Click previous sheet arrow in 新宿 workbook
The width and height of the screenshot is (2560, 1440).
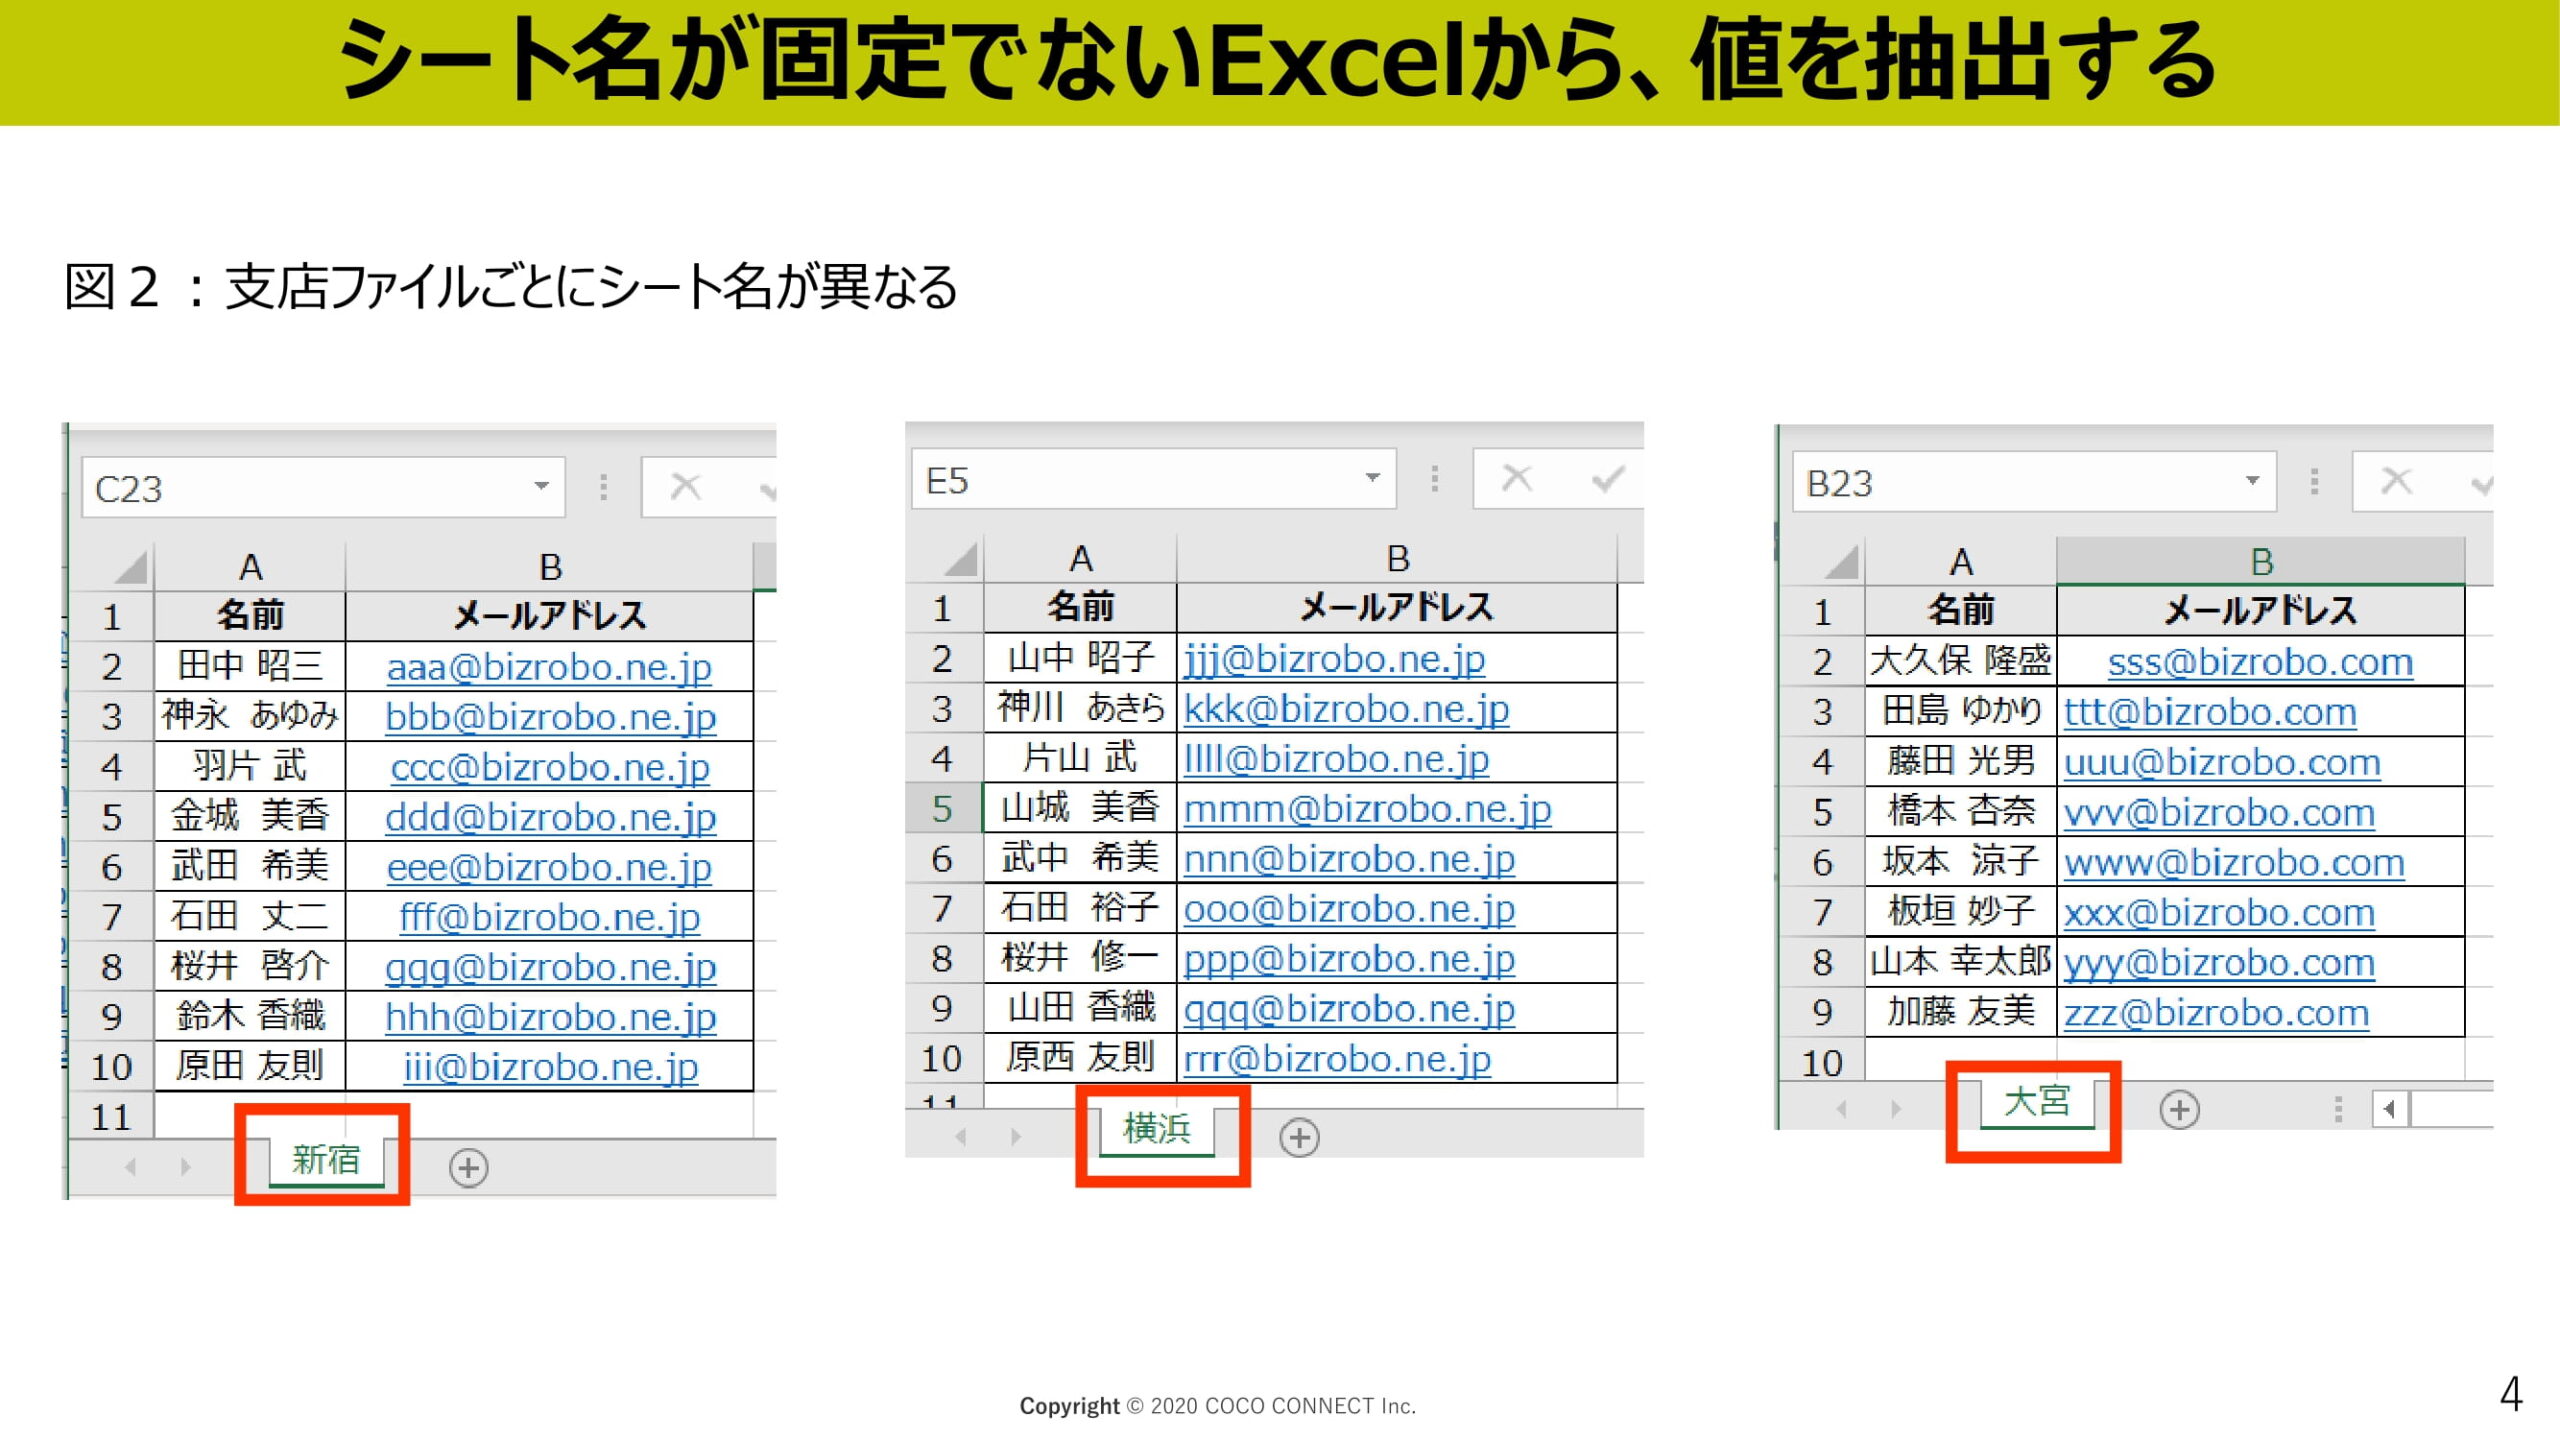(130, 1167)
